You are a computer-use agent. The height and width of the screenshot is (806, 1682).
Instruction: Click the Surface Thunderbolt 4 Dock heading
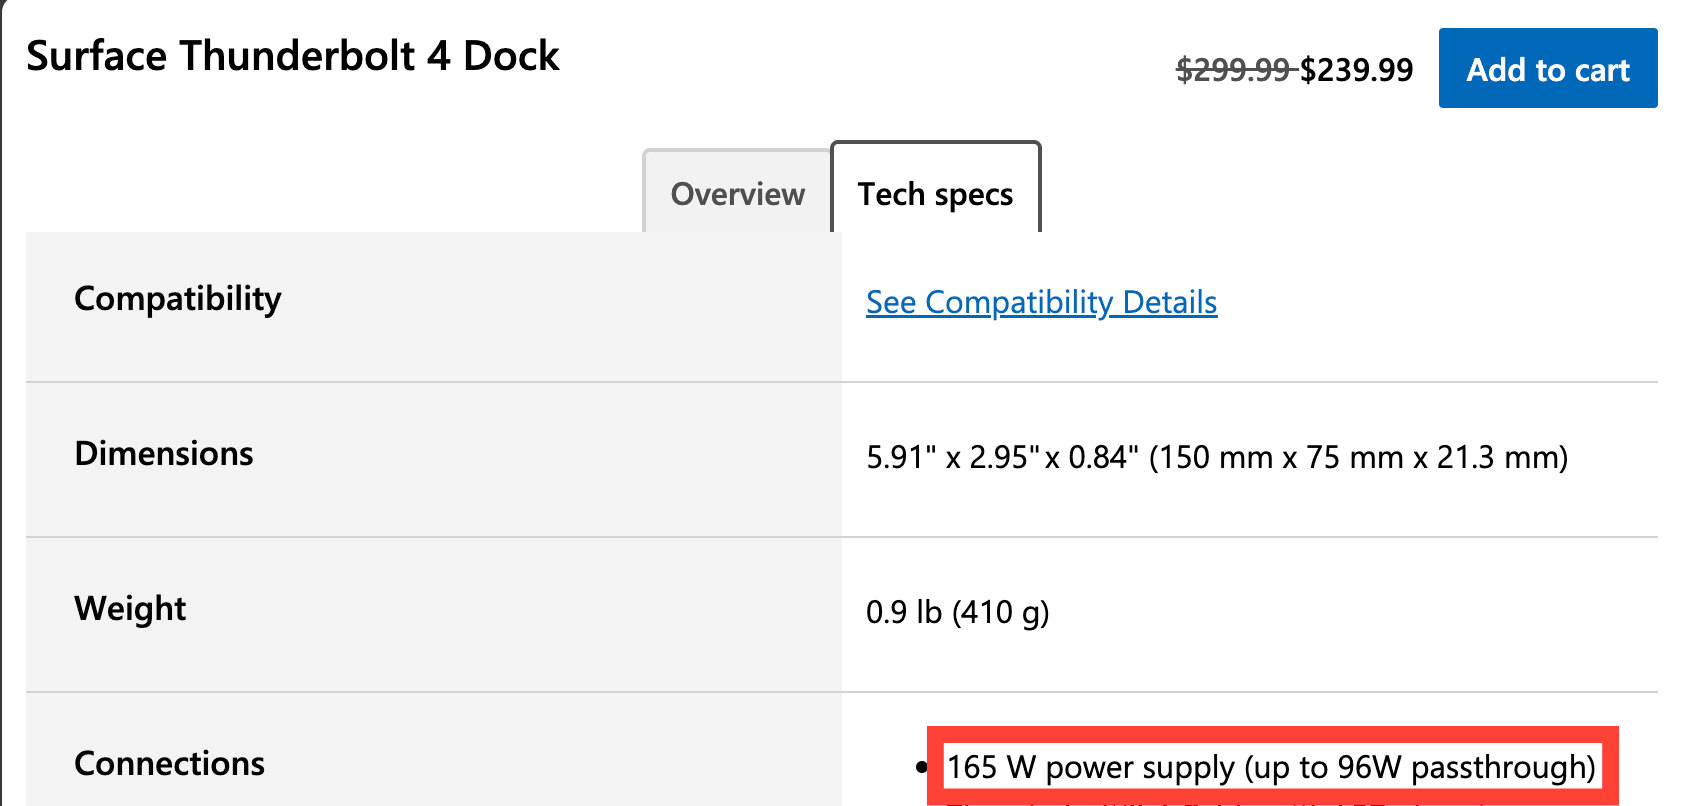coord(292,56)
